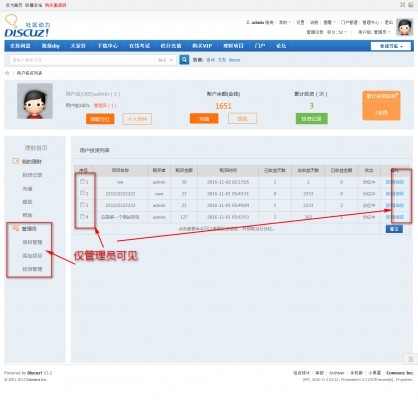Open the 购买VIP nav tab
Viewport: 418px width, 400px height.
202,46
